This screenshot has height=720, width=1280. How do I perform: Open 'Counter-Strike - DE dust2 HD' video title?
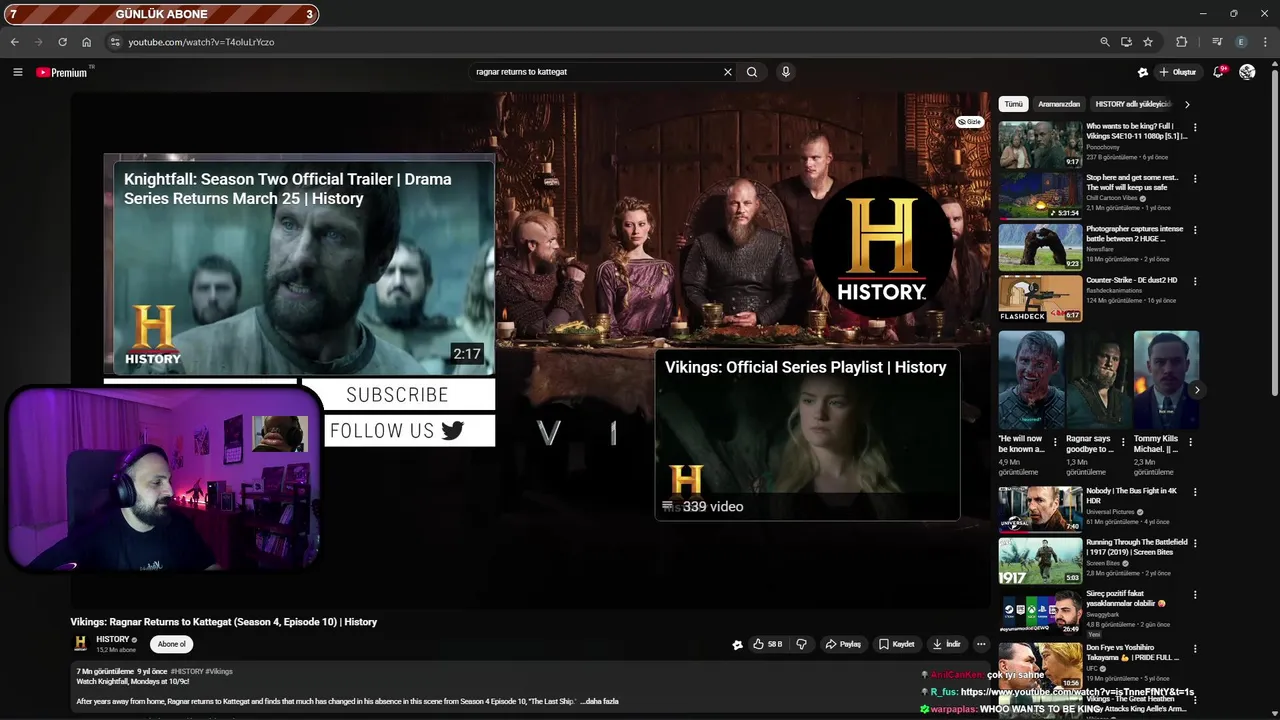(x=1132, y=280)
